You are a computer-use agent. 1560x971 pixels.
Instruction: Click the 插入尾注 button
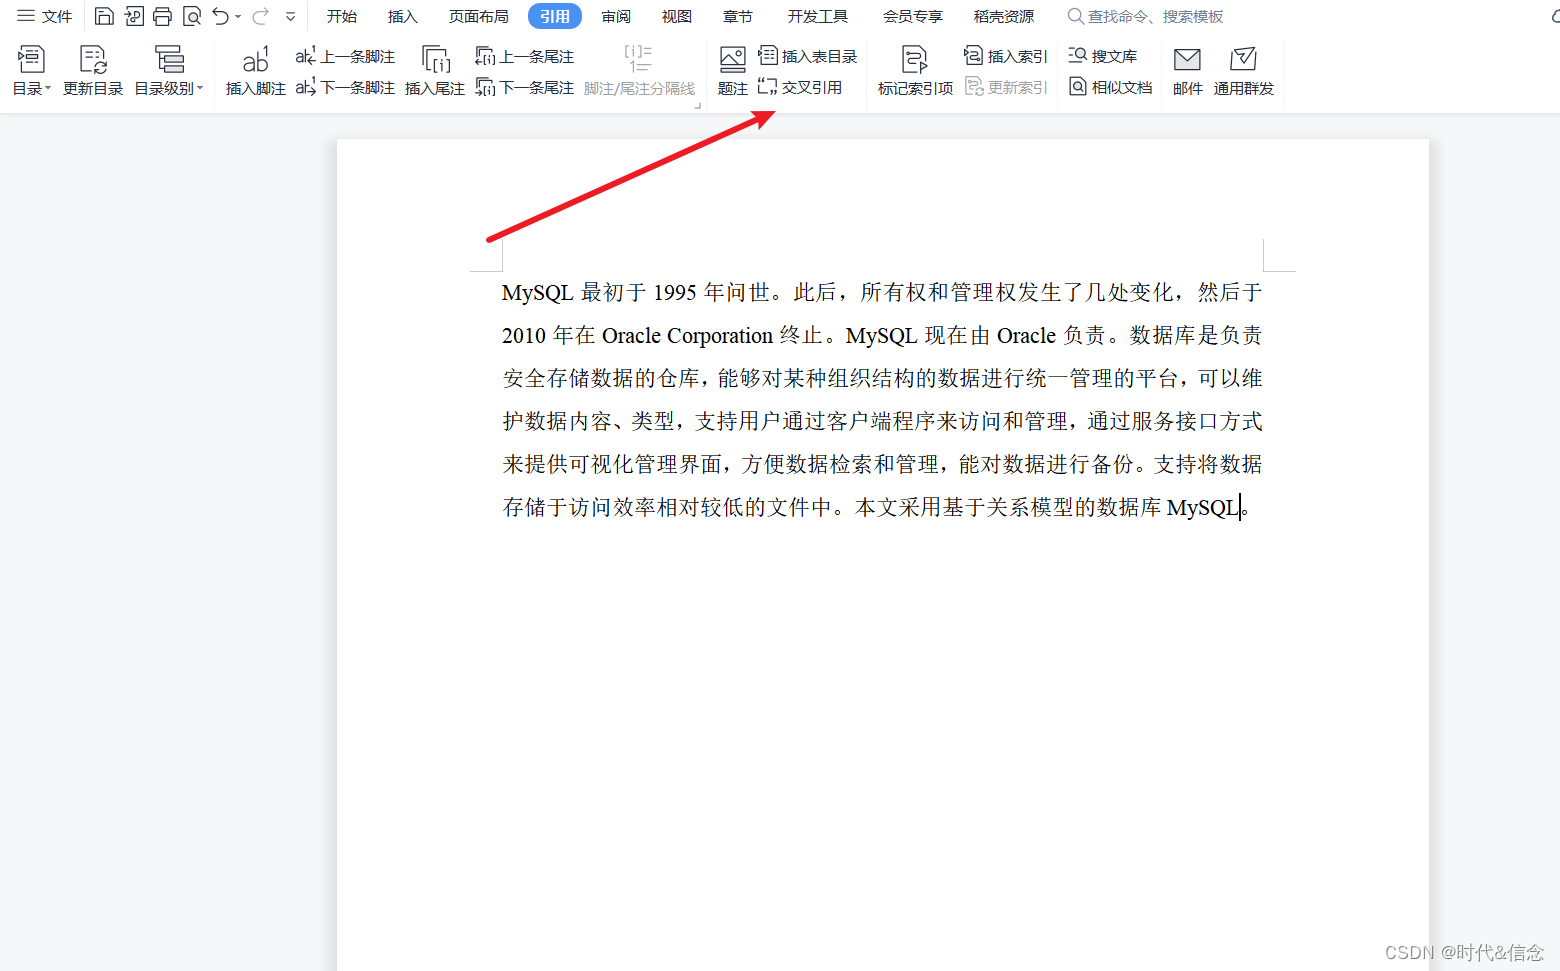(435, 71)
